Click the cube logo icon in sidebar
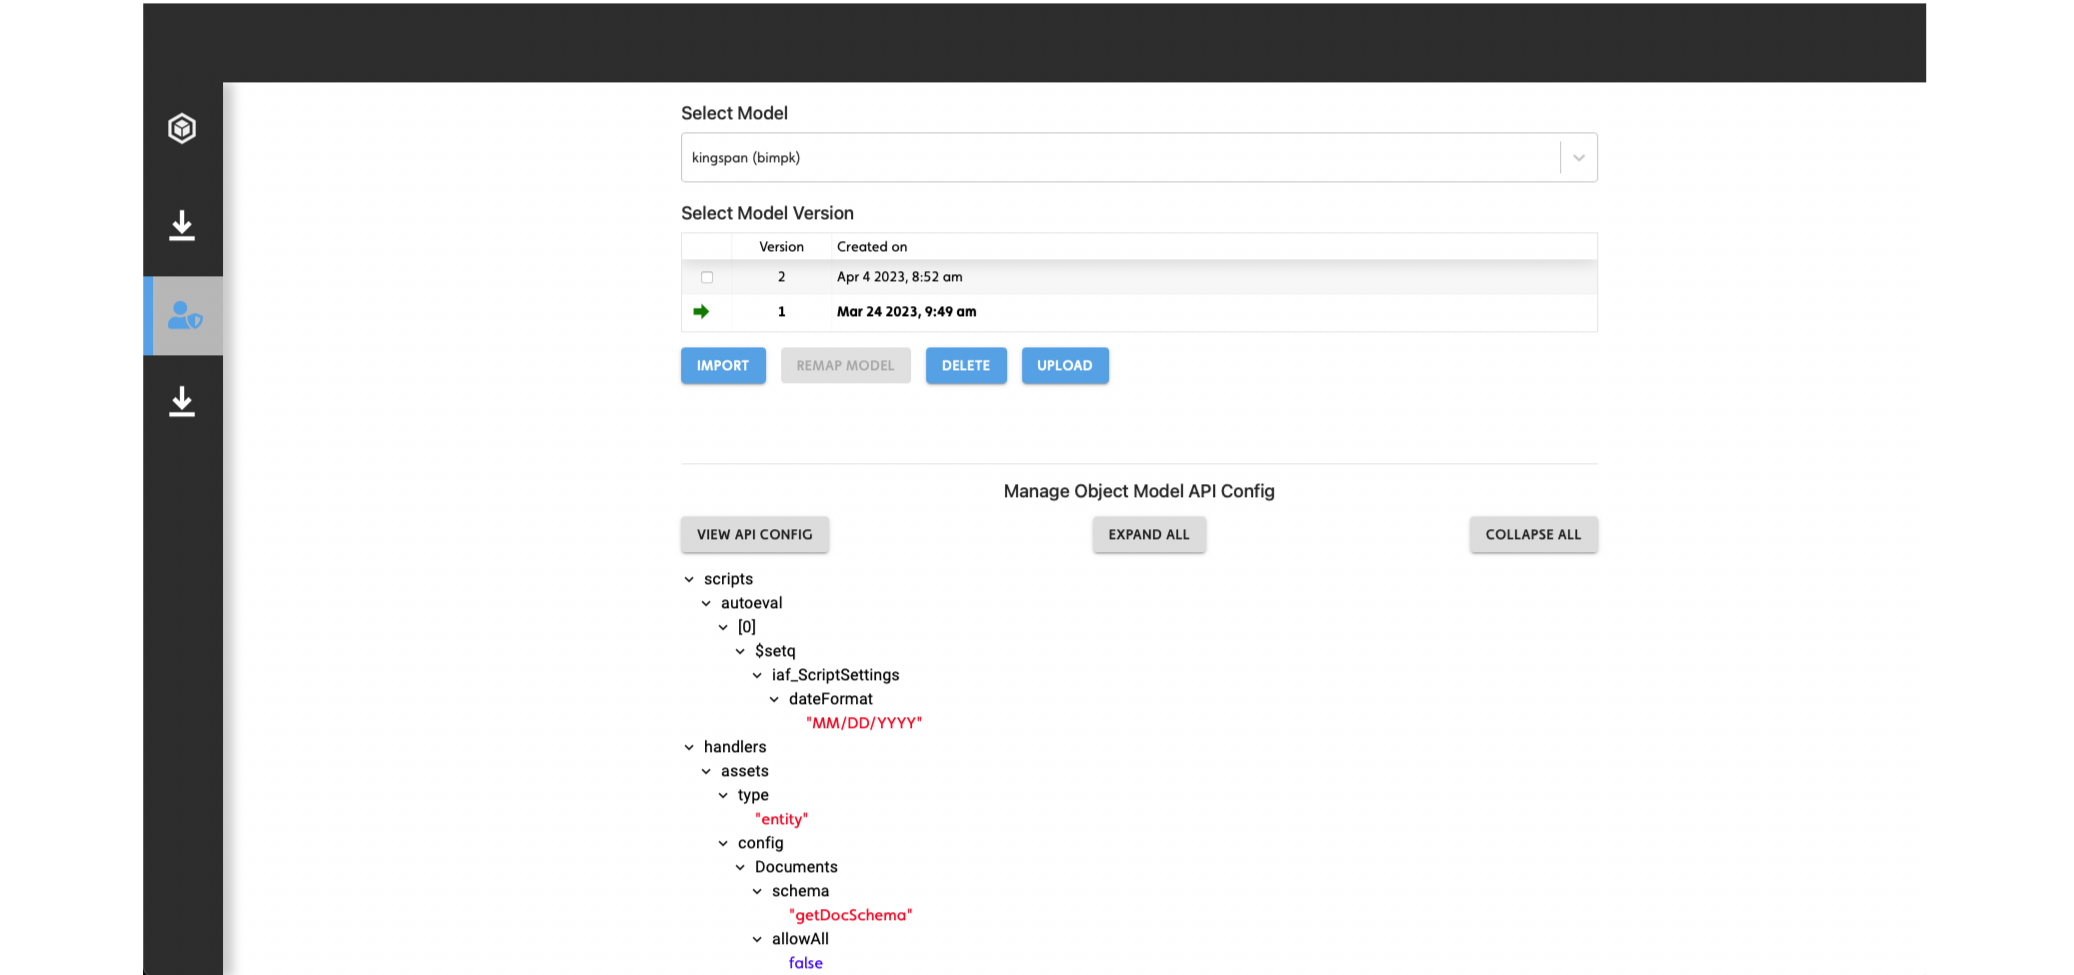Image resolution: width=2074 pixels, height=975 pixels. [x=182, y=128]
